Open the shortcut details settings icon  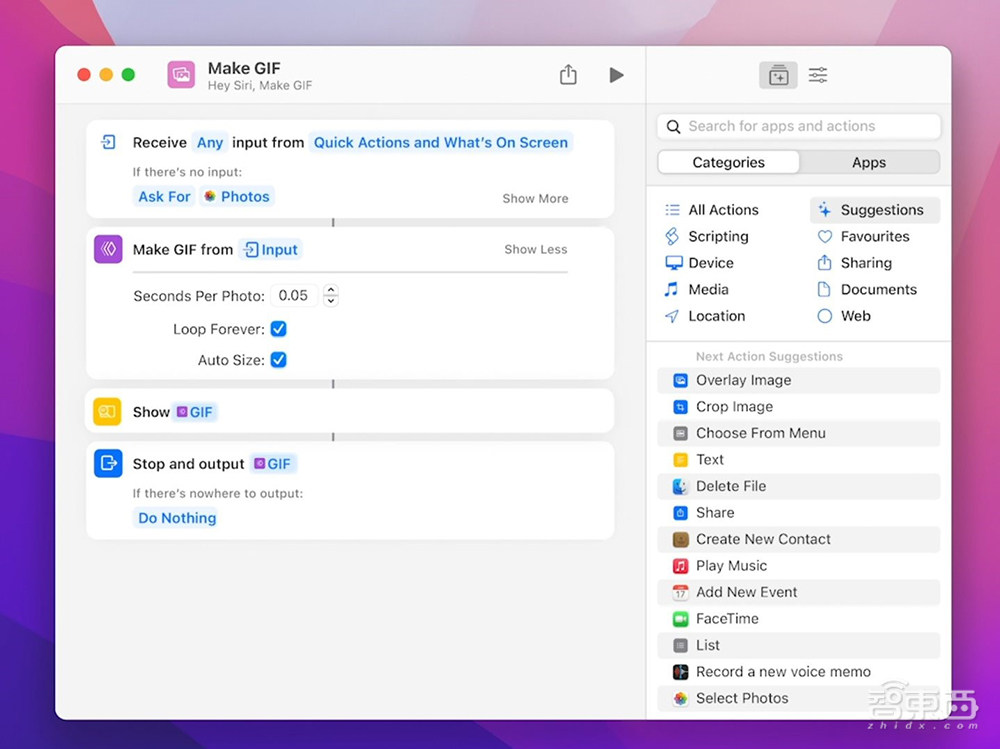coord(818,75)
